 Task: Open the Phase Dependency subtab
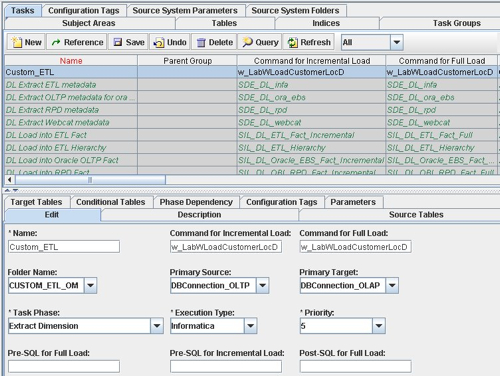click(196, 202)
